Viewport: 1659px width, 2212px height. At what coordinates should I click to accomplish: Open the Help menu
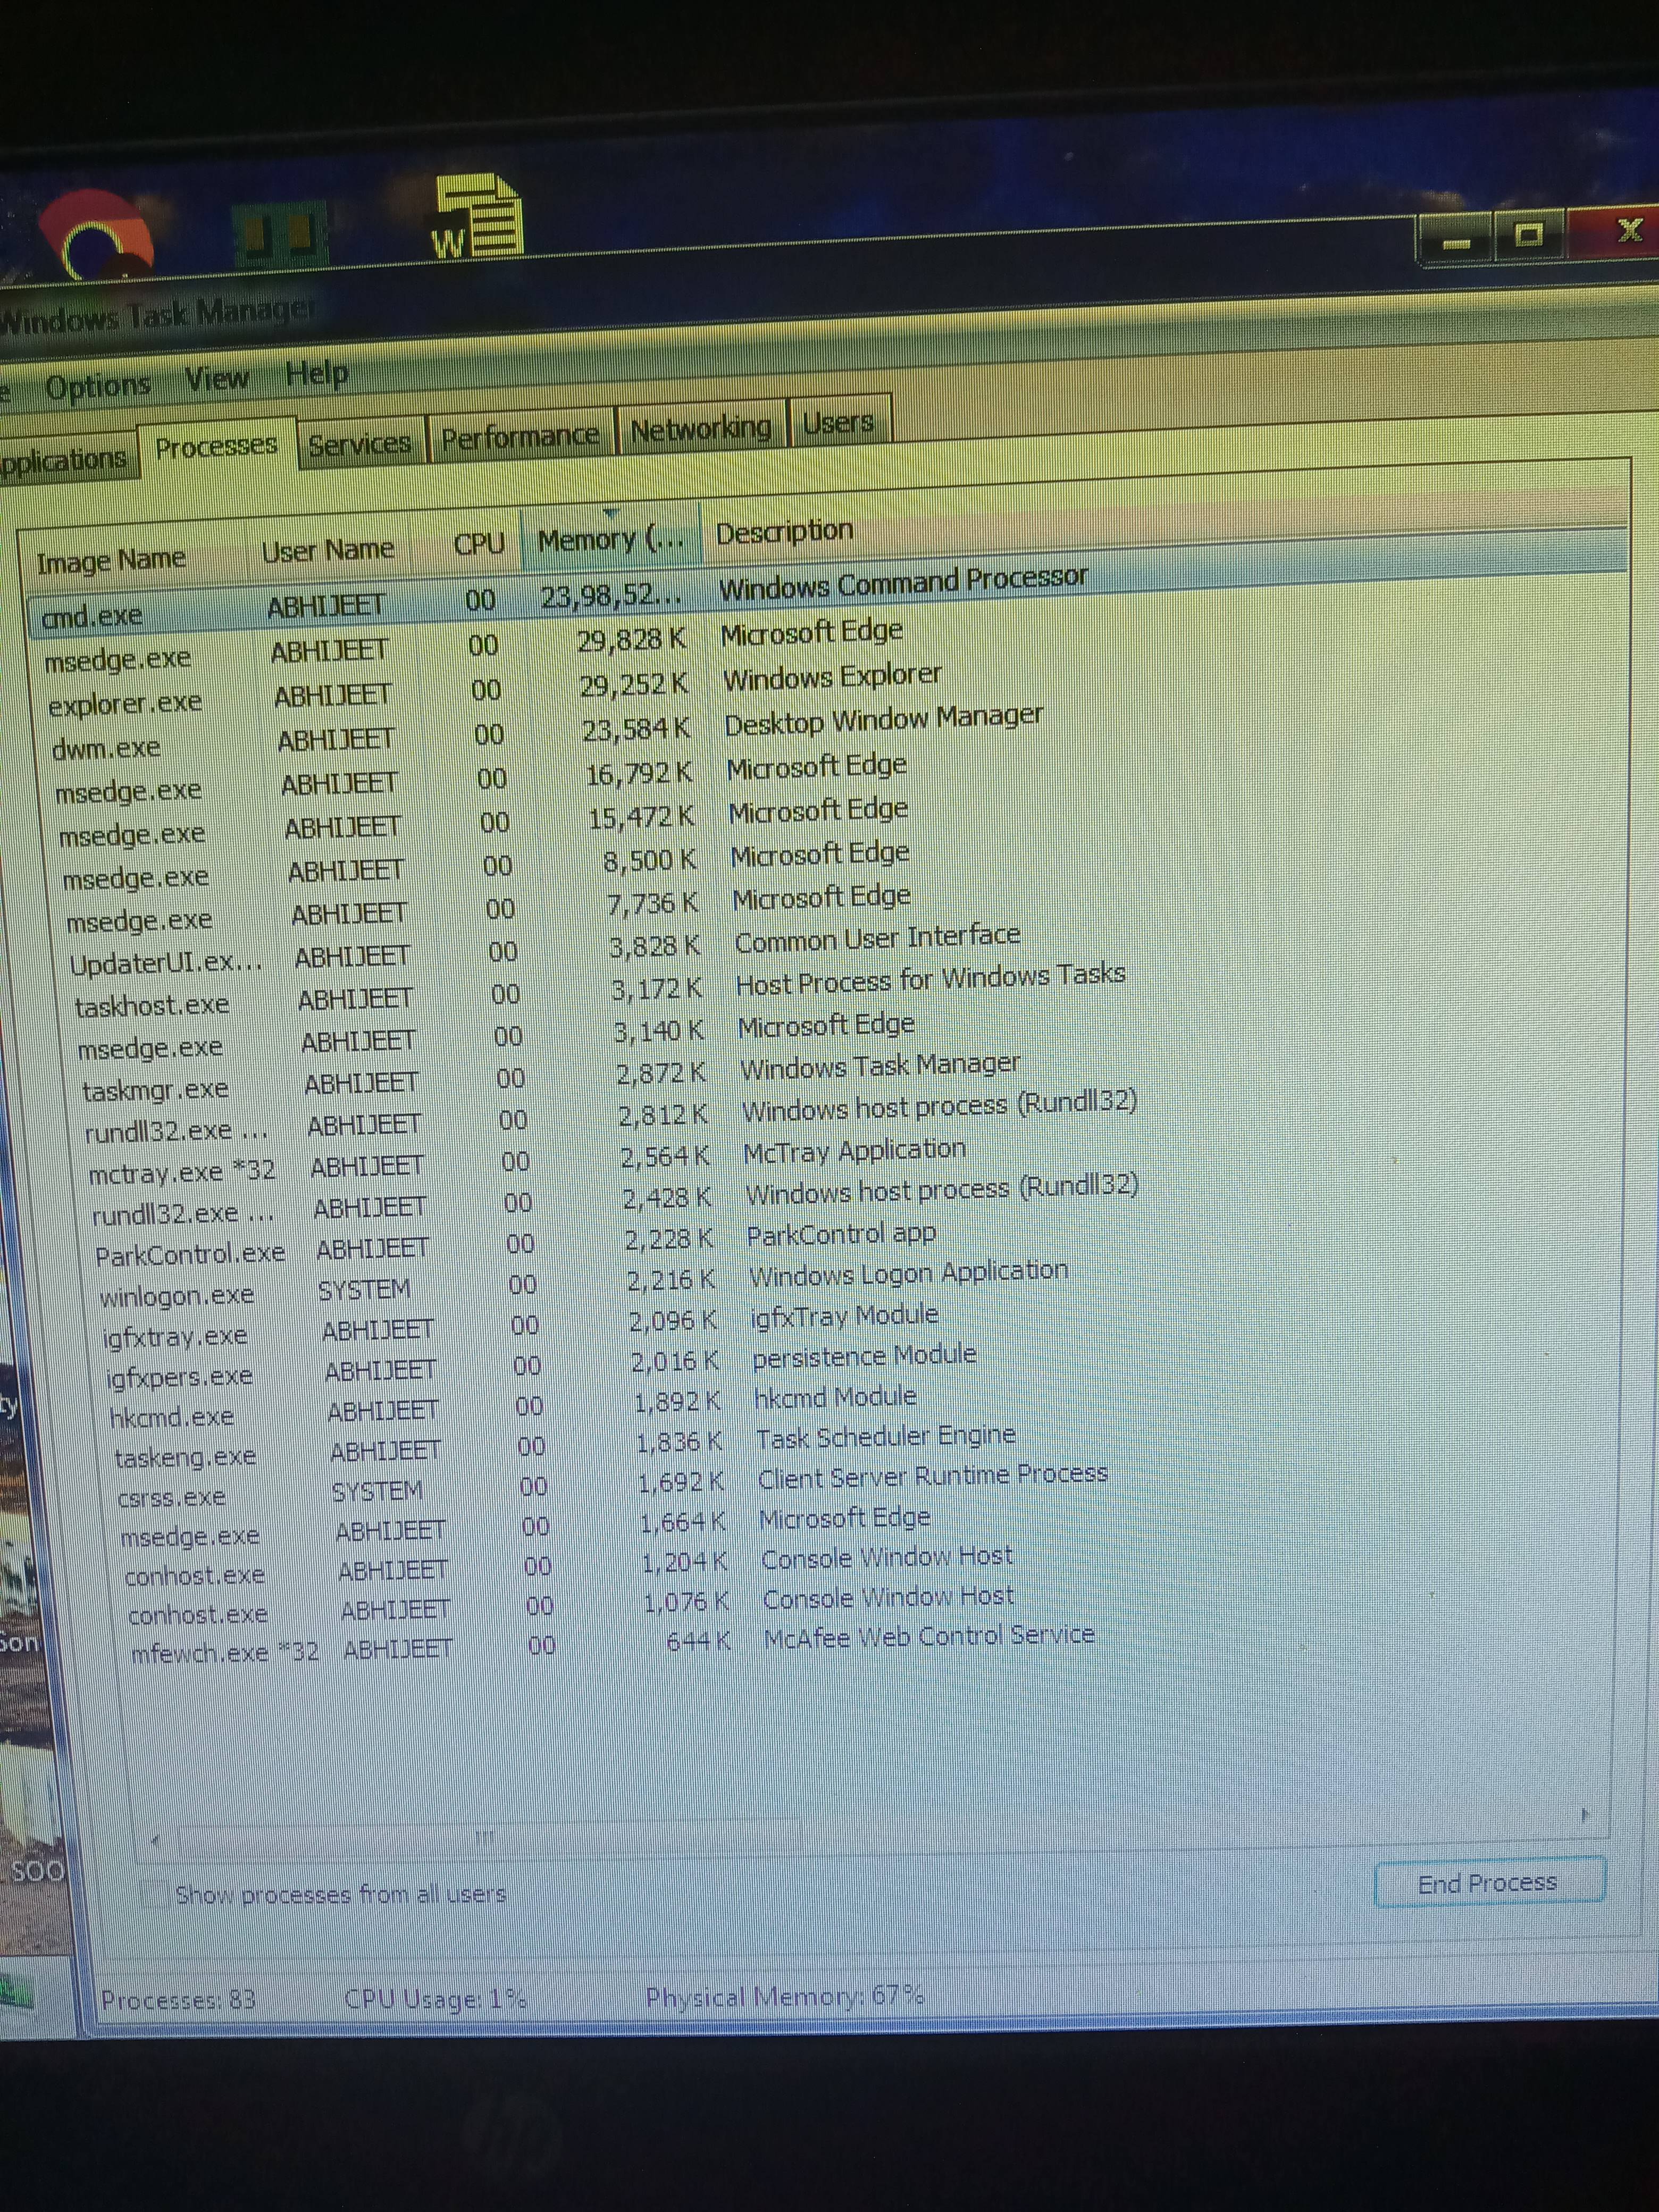pos(317,375)
